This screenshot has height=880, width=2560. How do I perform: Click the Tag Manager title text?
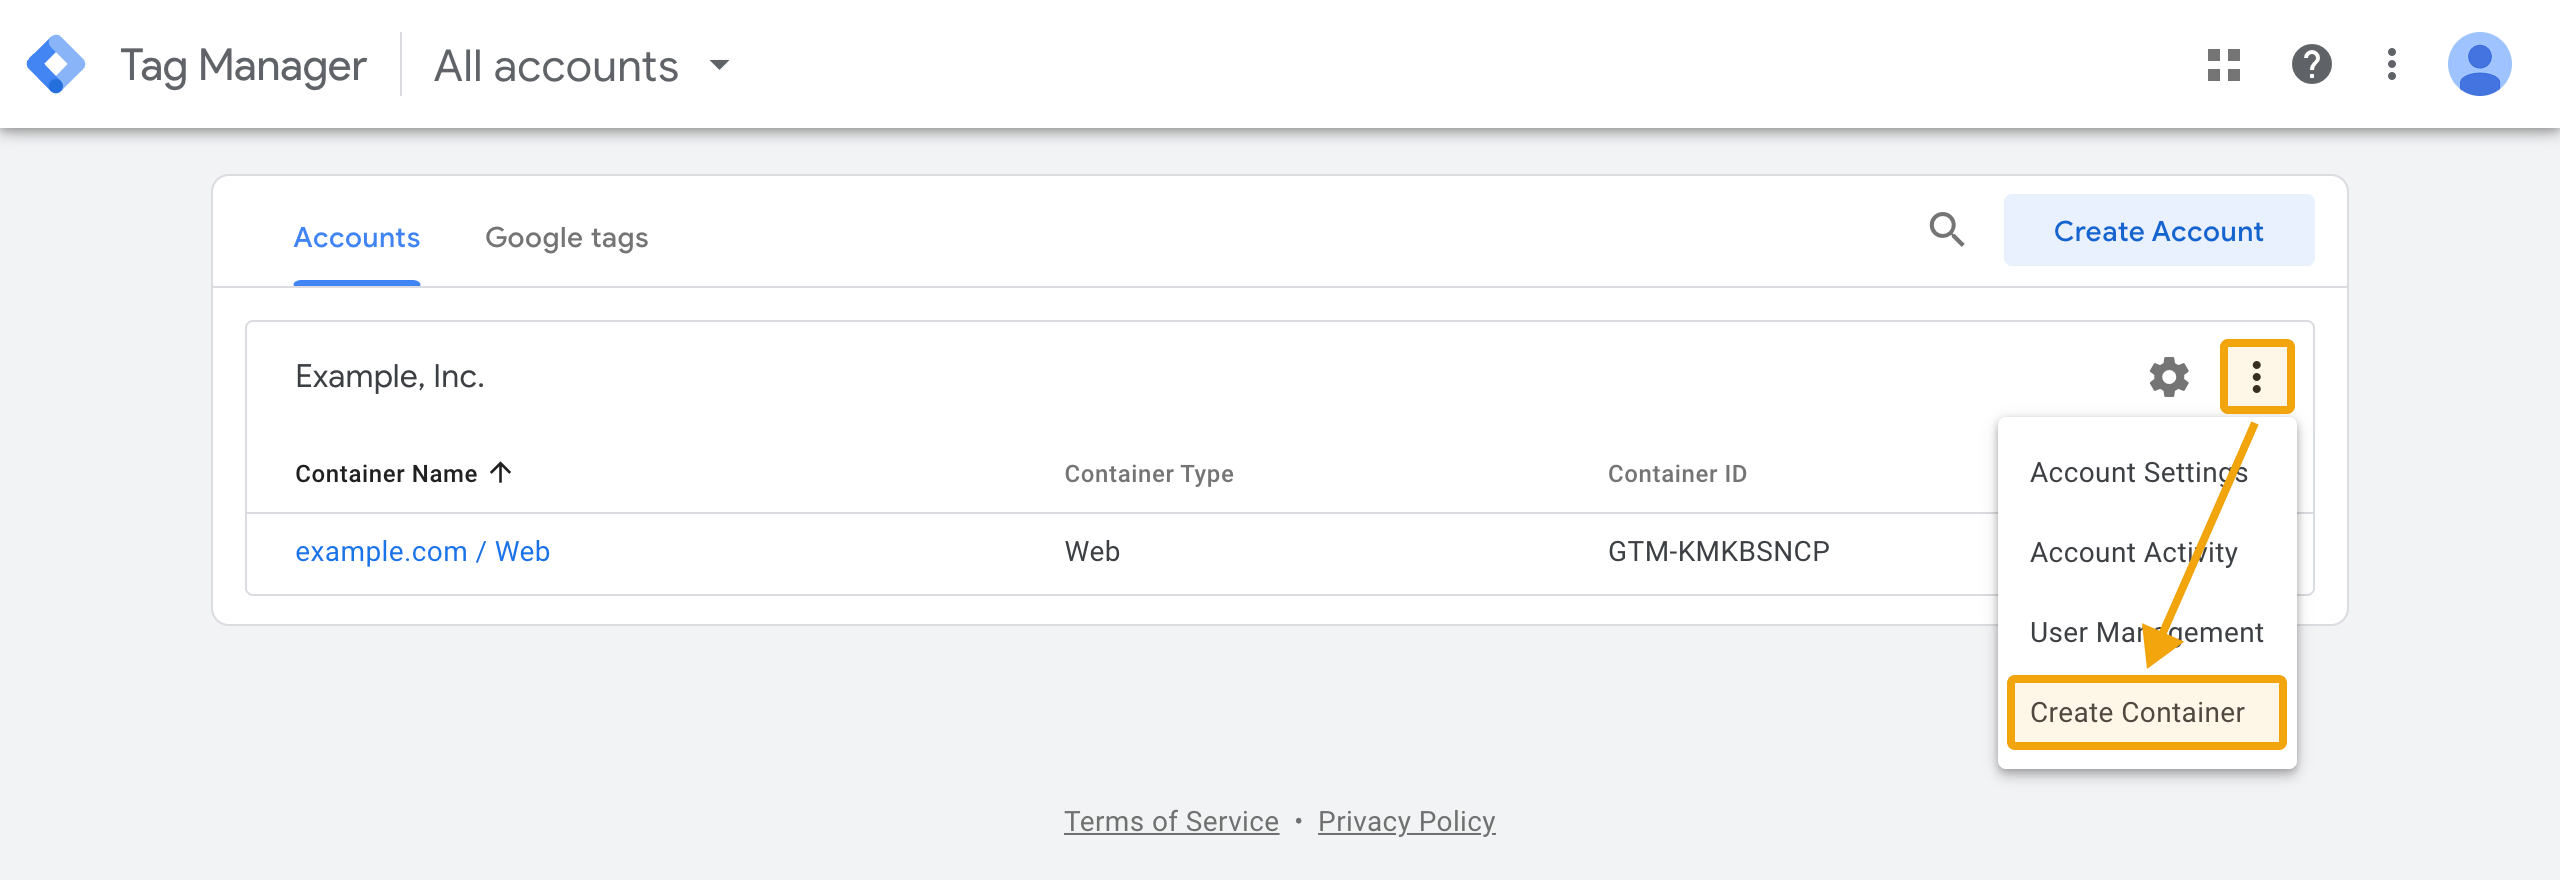(243, 66)
